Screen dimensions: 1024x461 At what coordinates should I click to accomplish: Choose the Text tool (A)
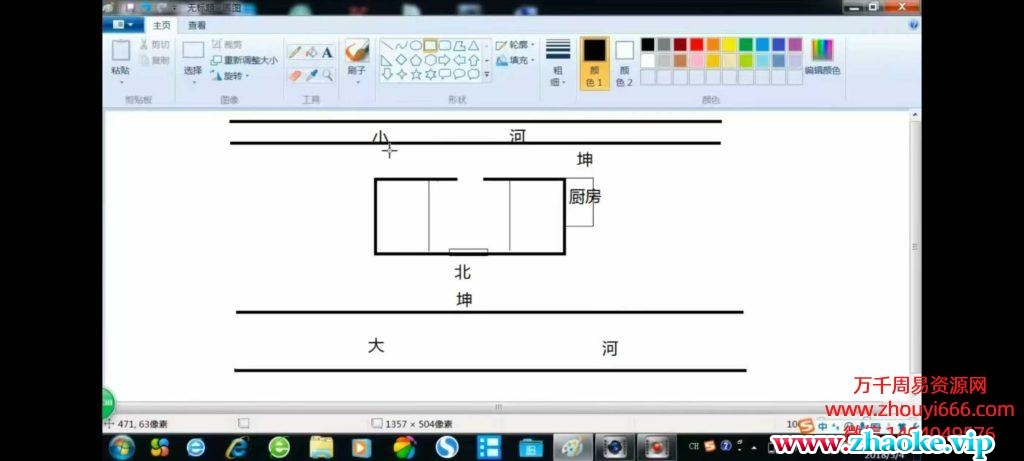pos(327,52)
